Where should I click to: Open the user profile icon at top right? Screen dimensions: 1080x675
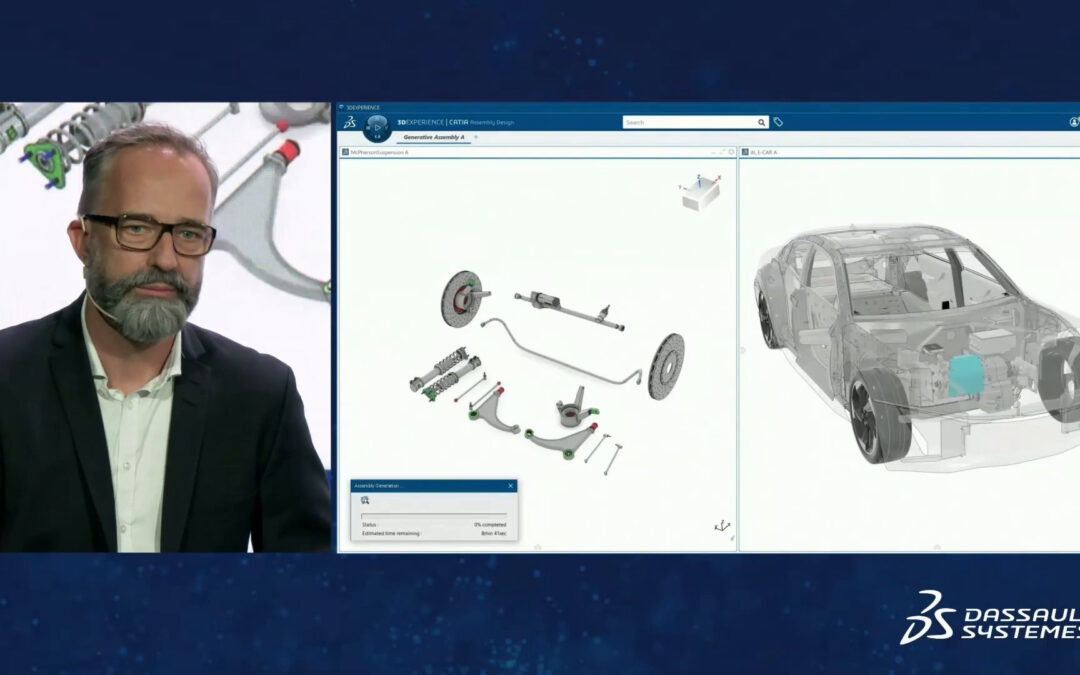[1074, 122]
